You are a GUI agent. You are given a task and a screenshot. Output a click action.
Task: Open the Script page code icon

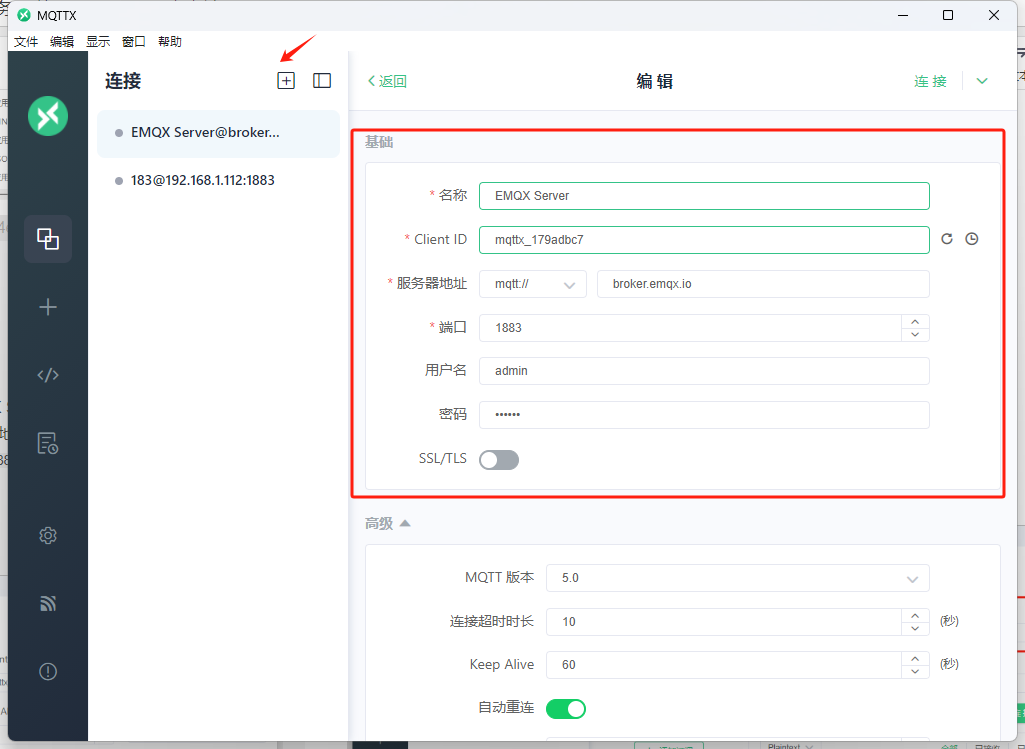click(x=48, y=375)
